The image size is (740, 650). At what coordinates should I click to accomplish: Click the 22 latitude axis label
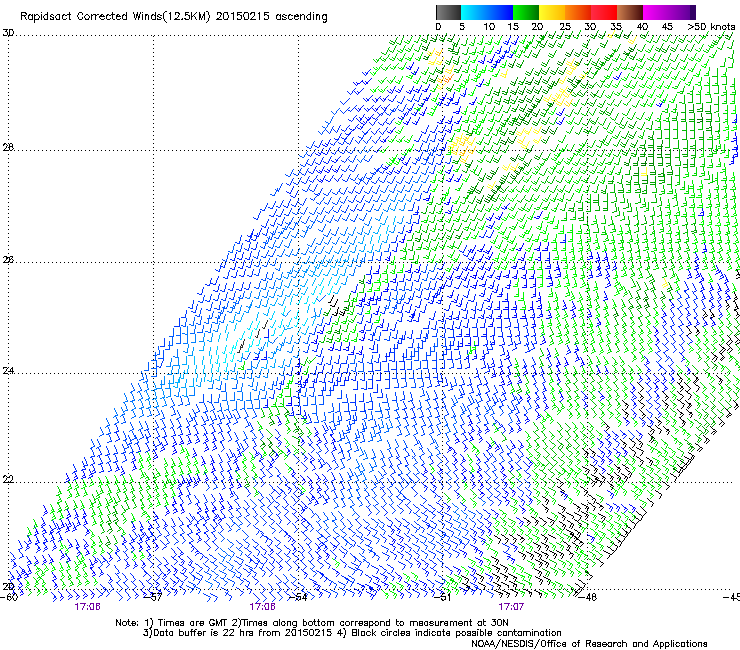[8, 480]
